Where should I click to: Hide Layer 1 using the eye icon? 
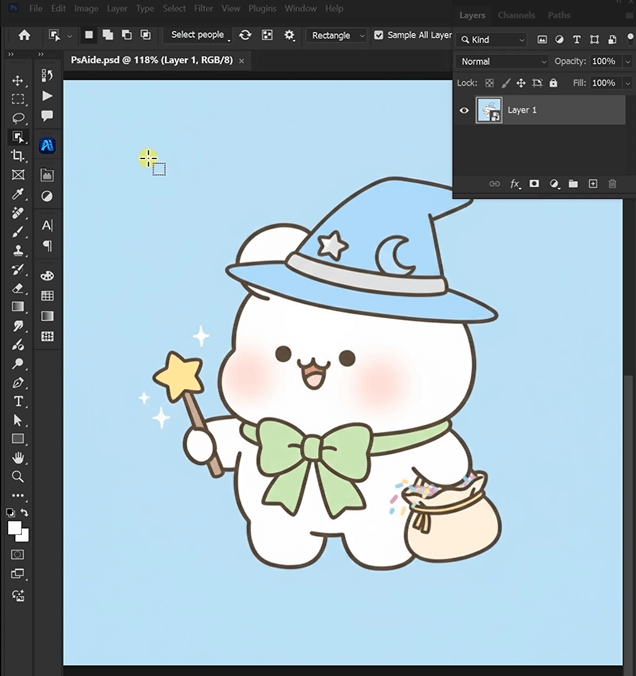tap(464, 110)
